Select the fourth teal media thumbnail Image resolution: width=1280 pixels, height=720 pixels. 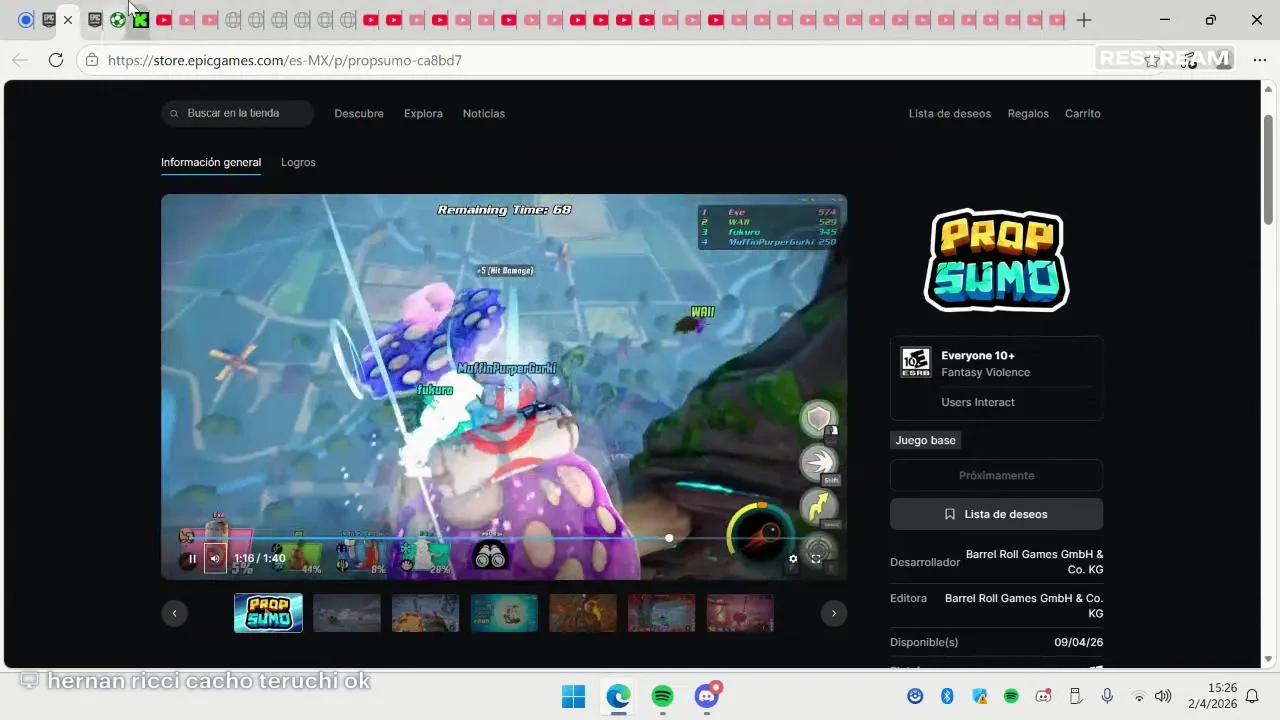[504, 613]
